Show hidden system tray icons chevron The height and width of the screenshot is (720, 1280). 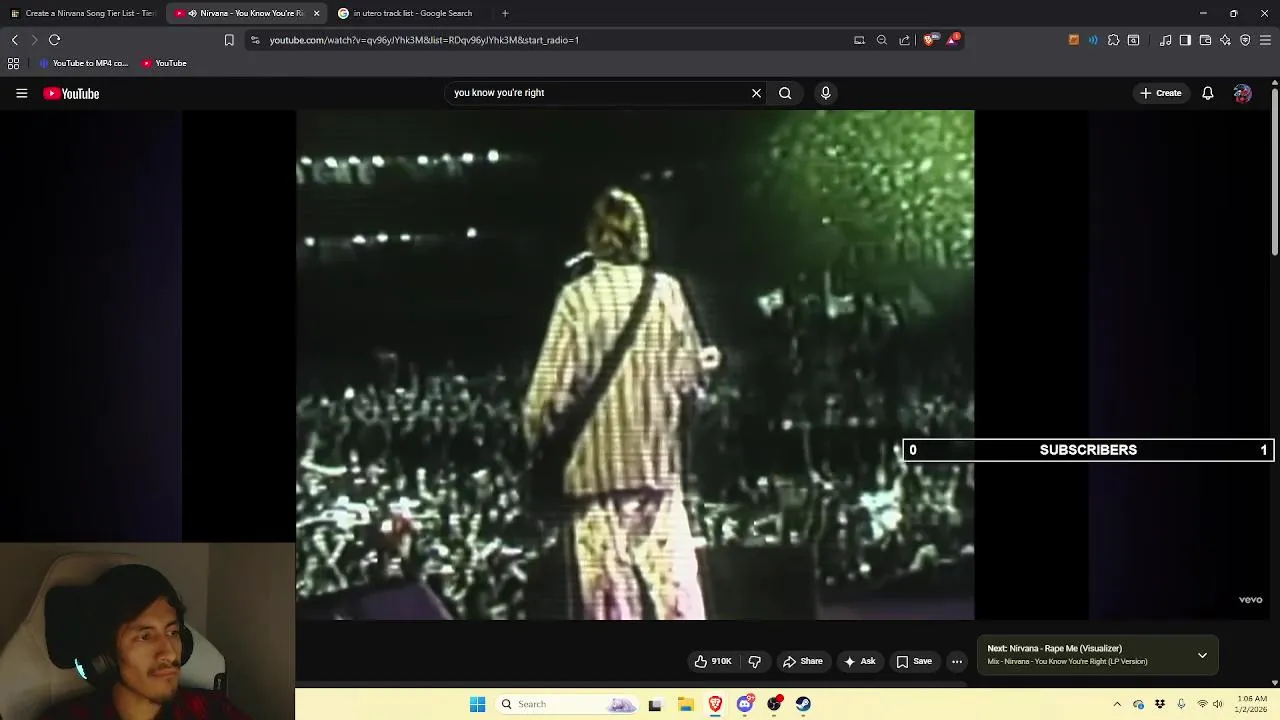(1117, 704)
